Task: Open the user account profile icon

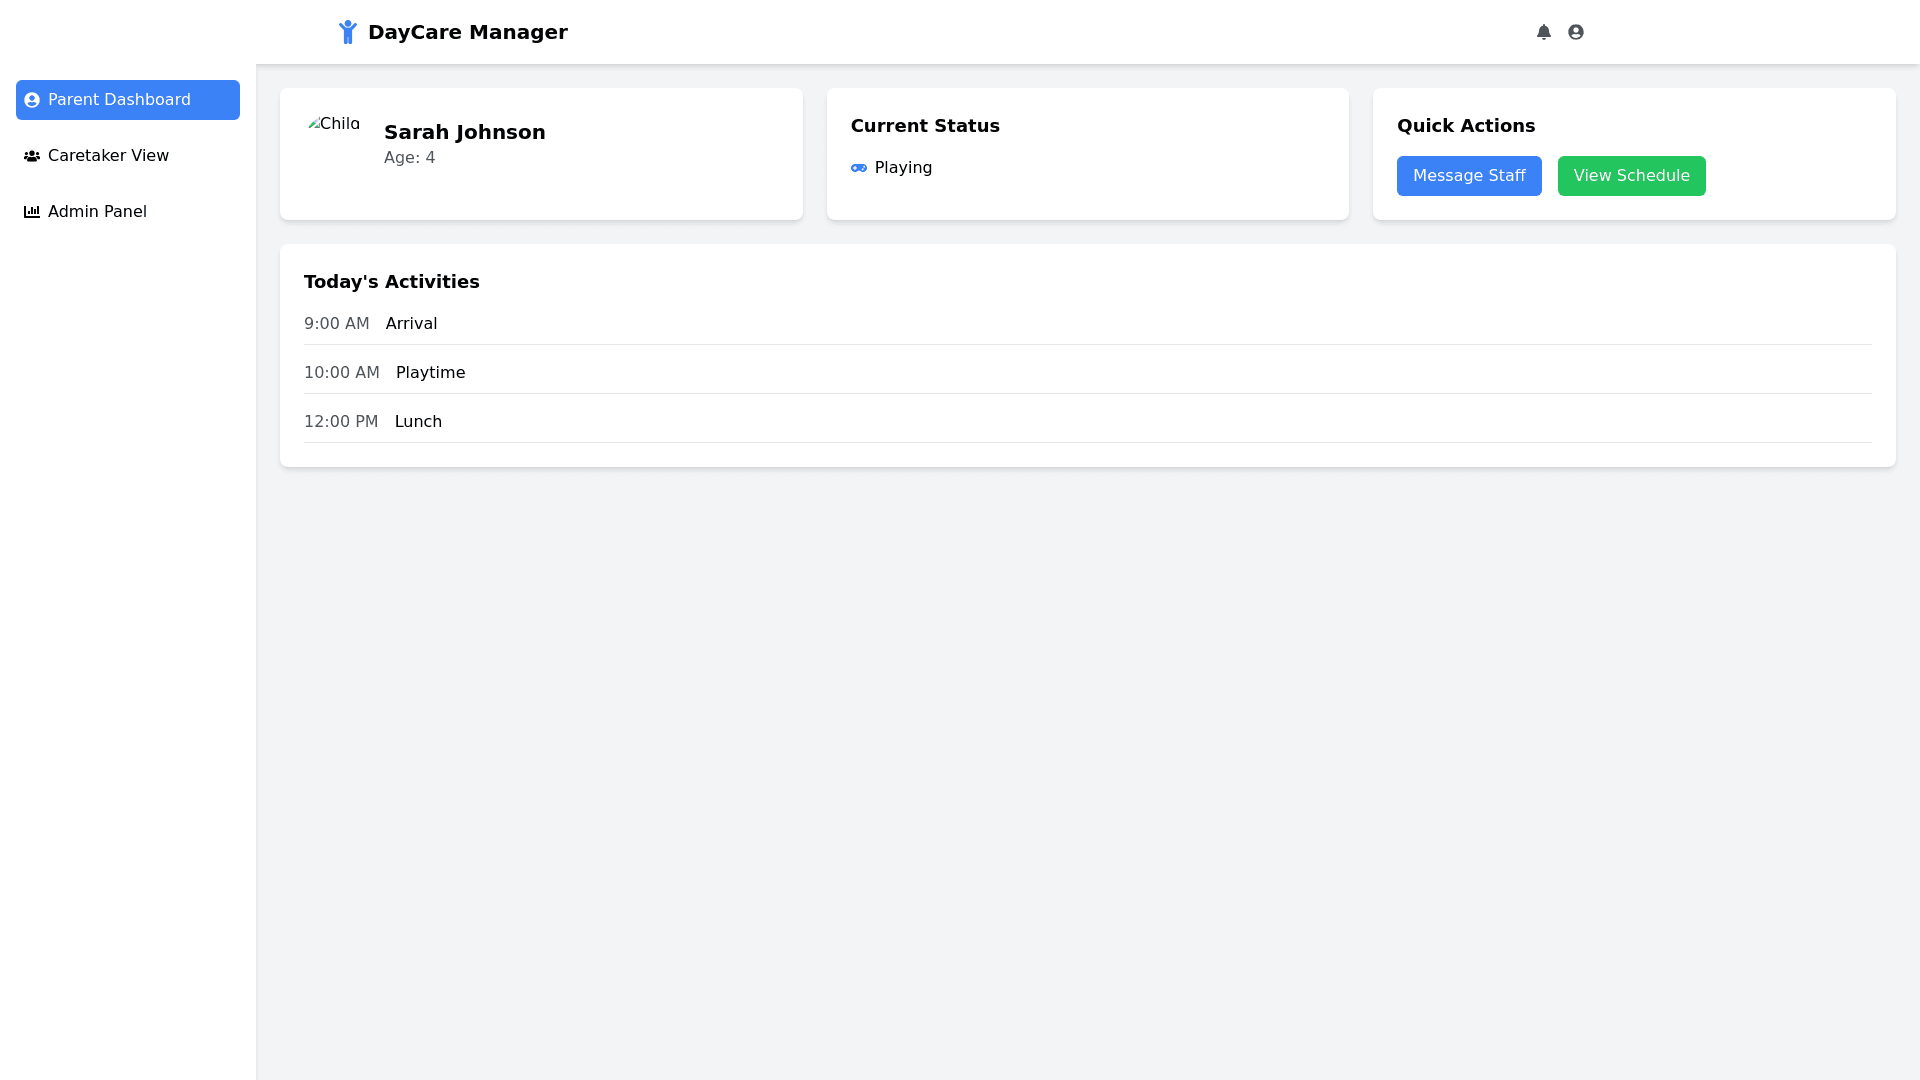Action: point(1575,32)
